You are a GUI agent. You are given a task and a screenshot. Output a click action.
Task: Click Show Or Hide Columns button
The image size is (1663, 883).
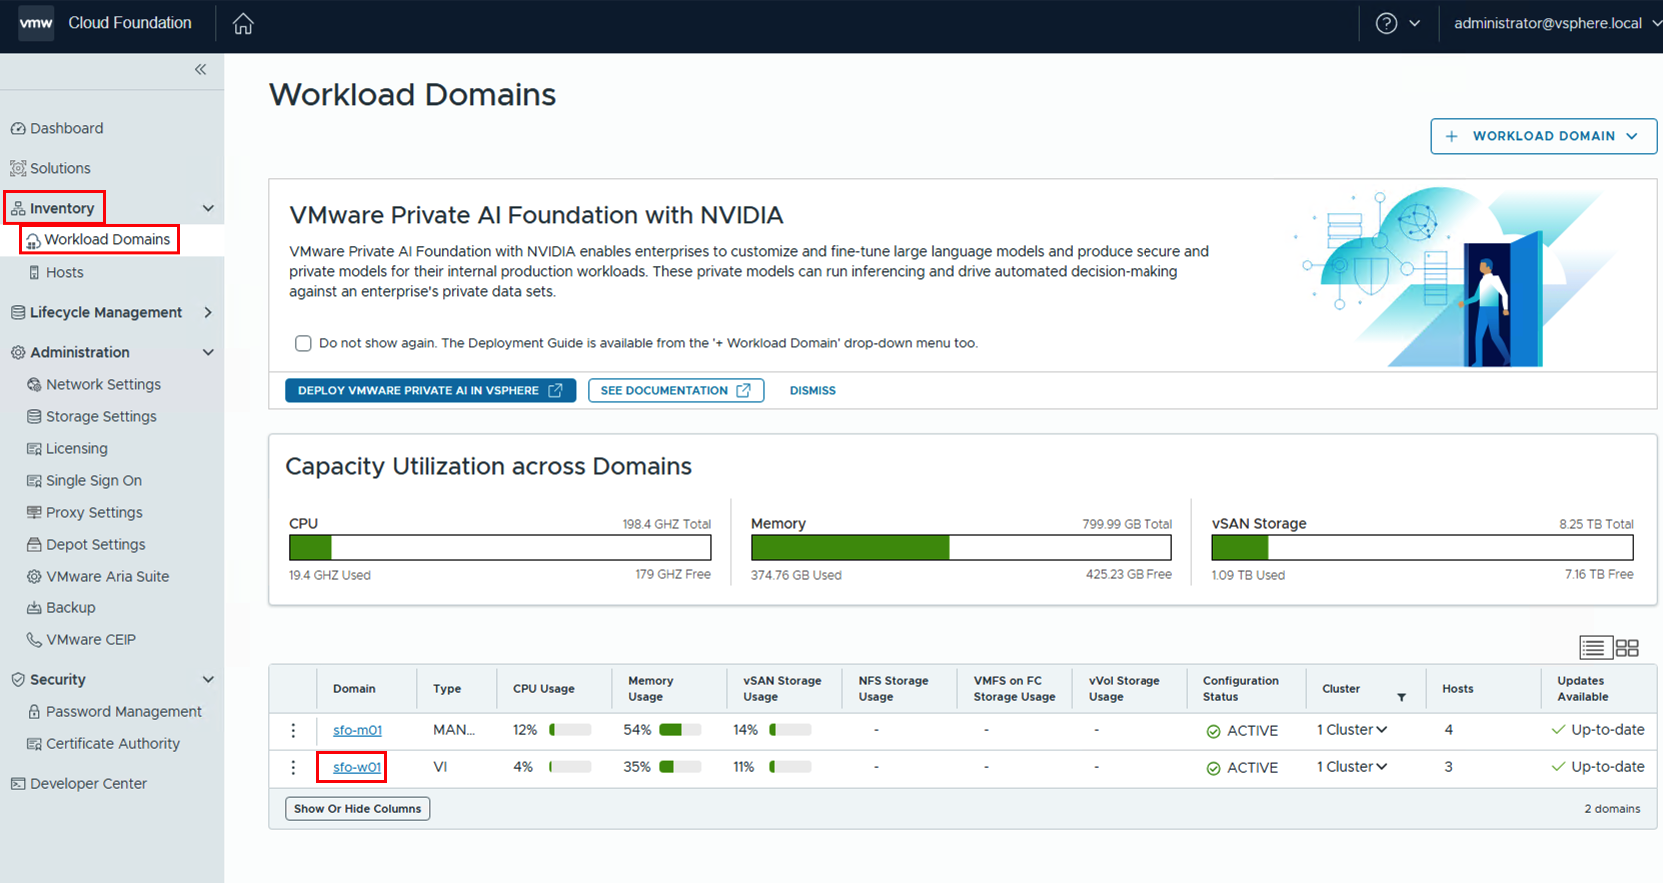[x=357, y=809]
